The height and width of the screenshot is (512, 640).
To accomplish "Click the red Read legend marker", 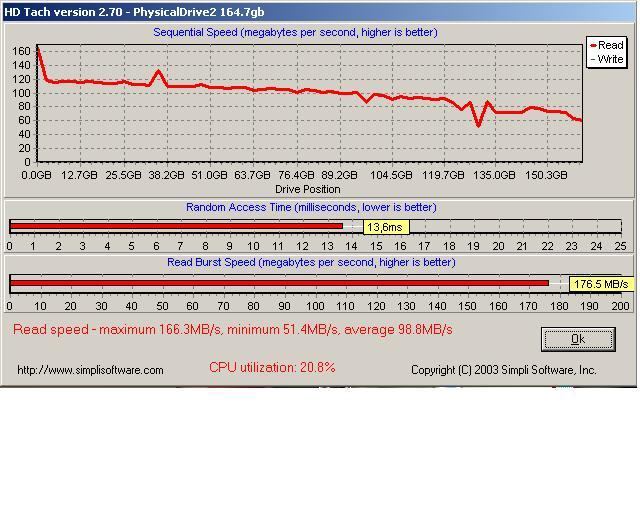I will (593, 46).
